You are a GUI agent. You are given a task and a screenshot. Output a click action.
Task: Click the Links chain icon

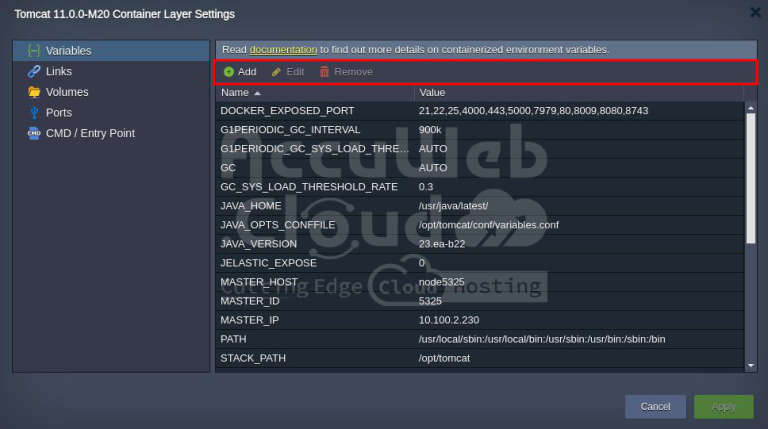point(34,72)
